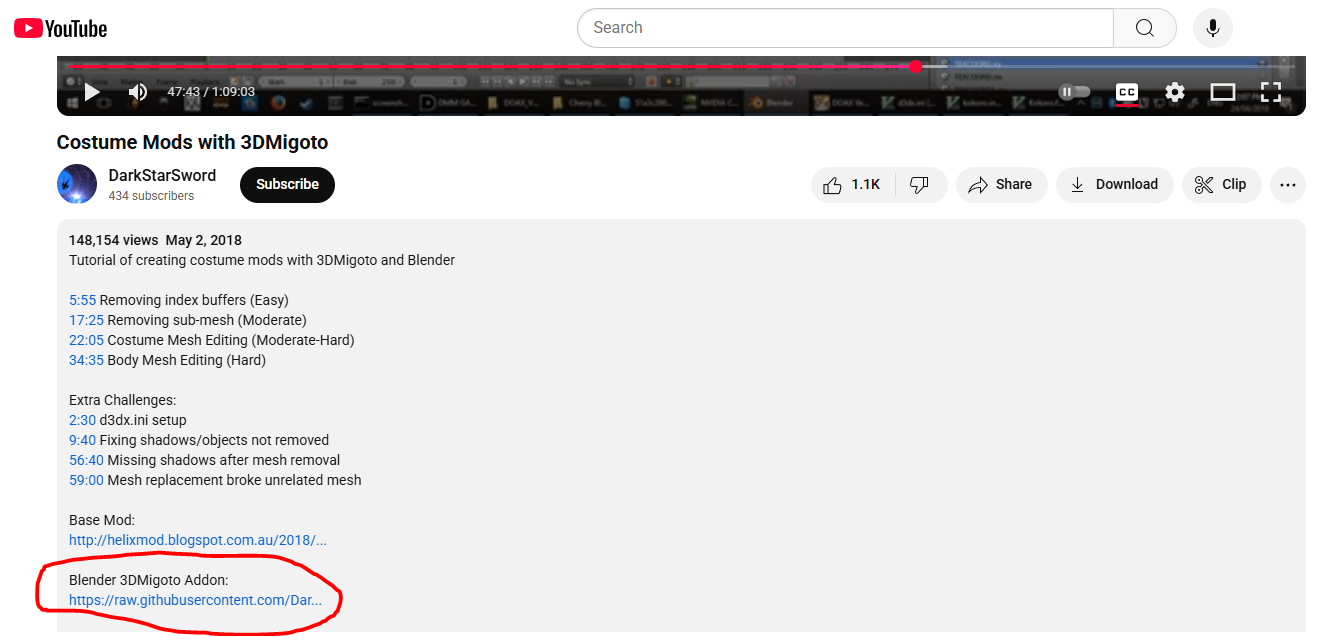The height and width of the screenshot is (636, 1317).
Task: Jump to 17:25 Removing sub-mesh timestamp
Action: [x=86, y=320]
